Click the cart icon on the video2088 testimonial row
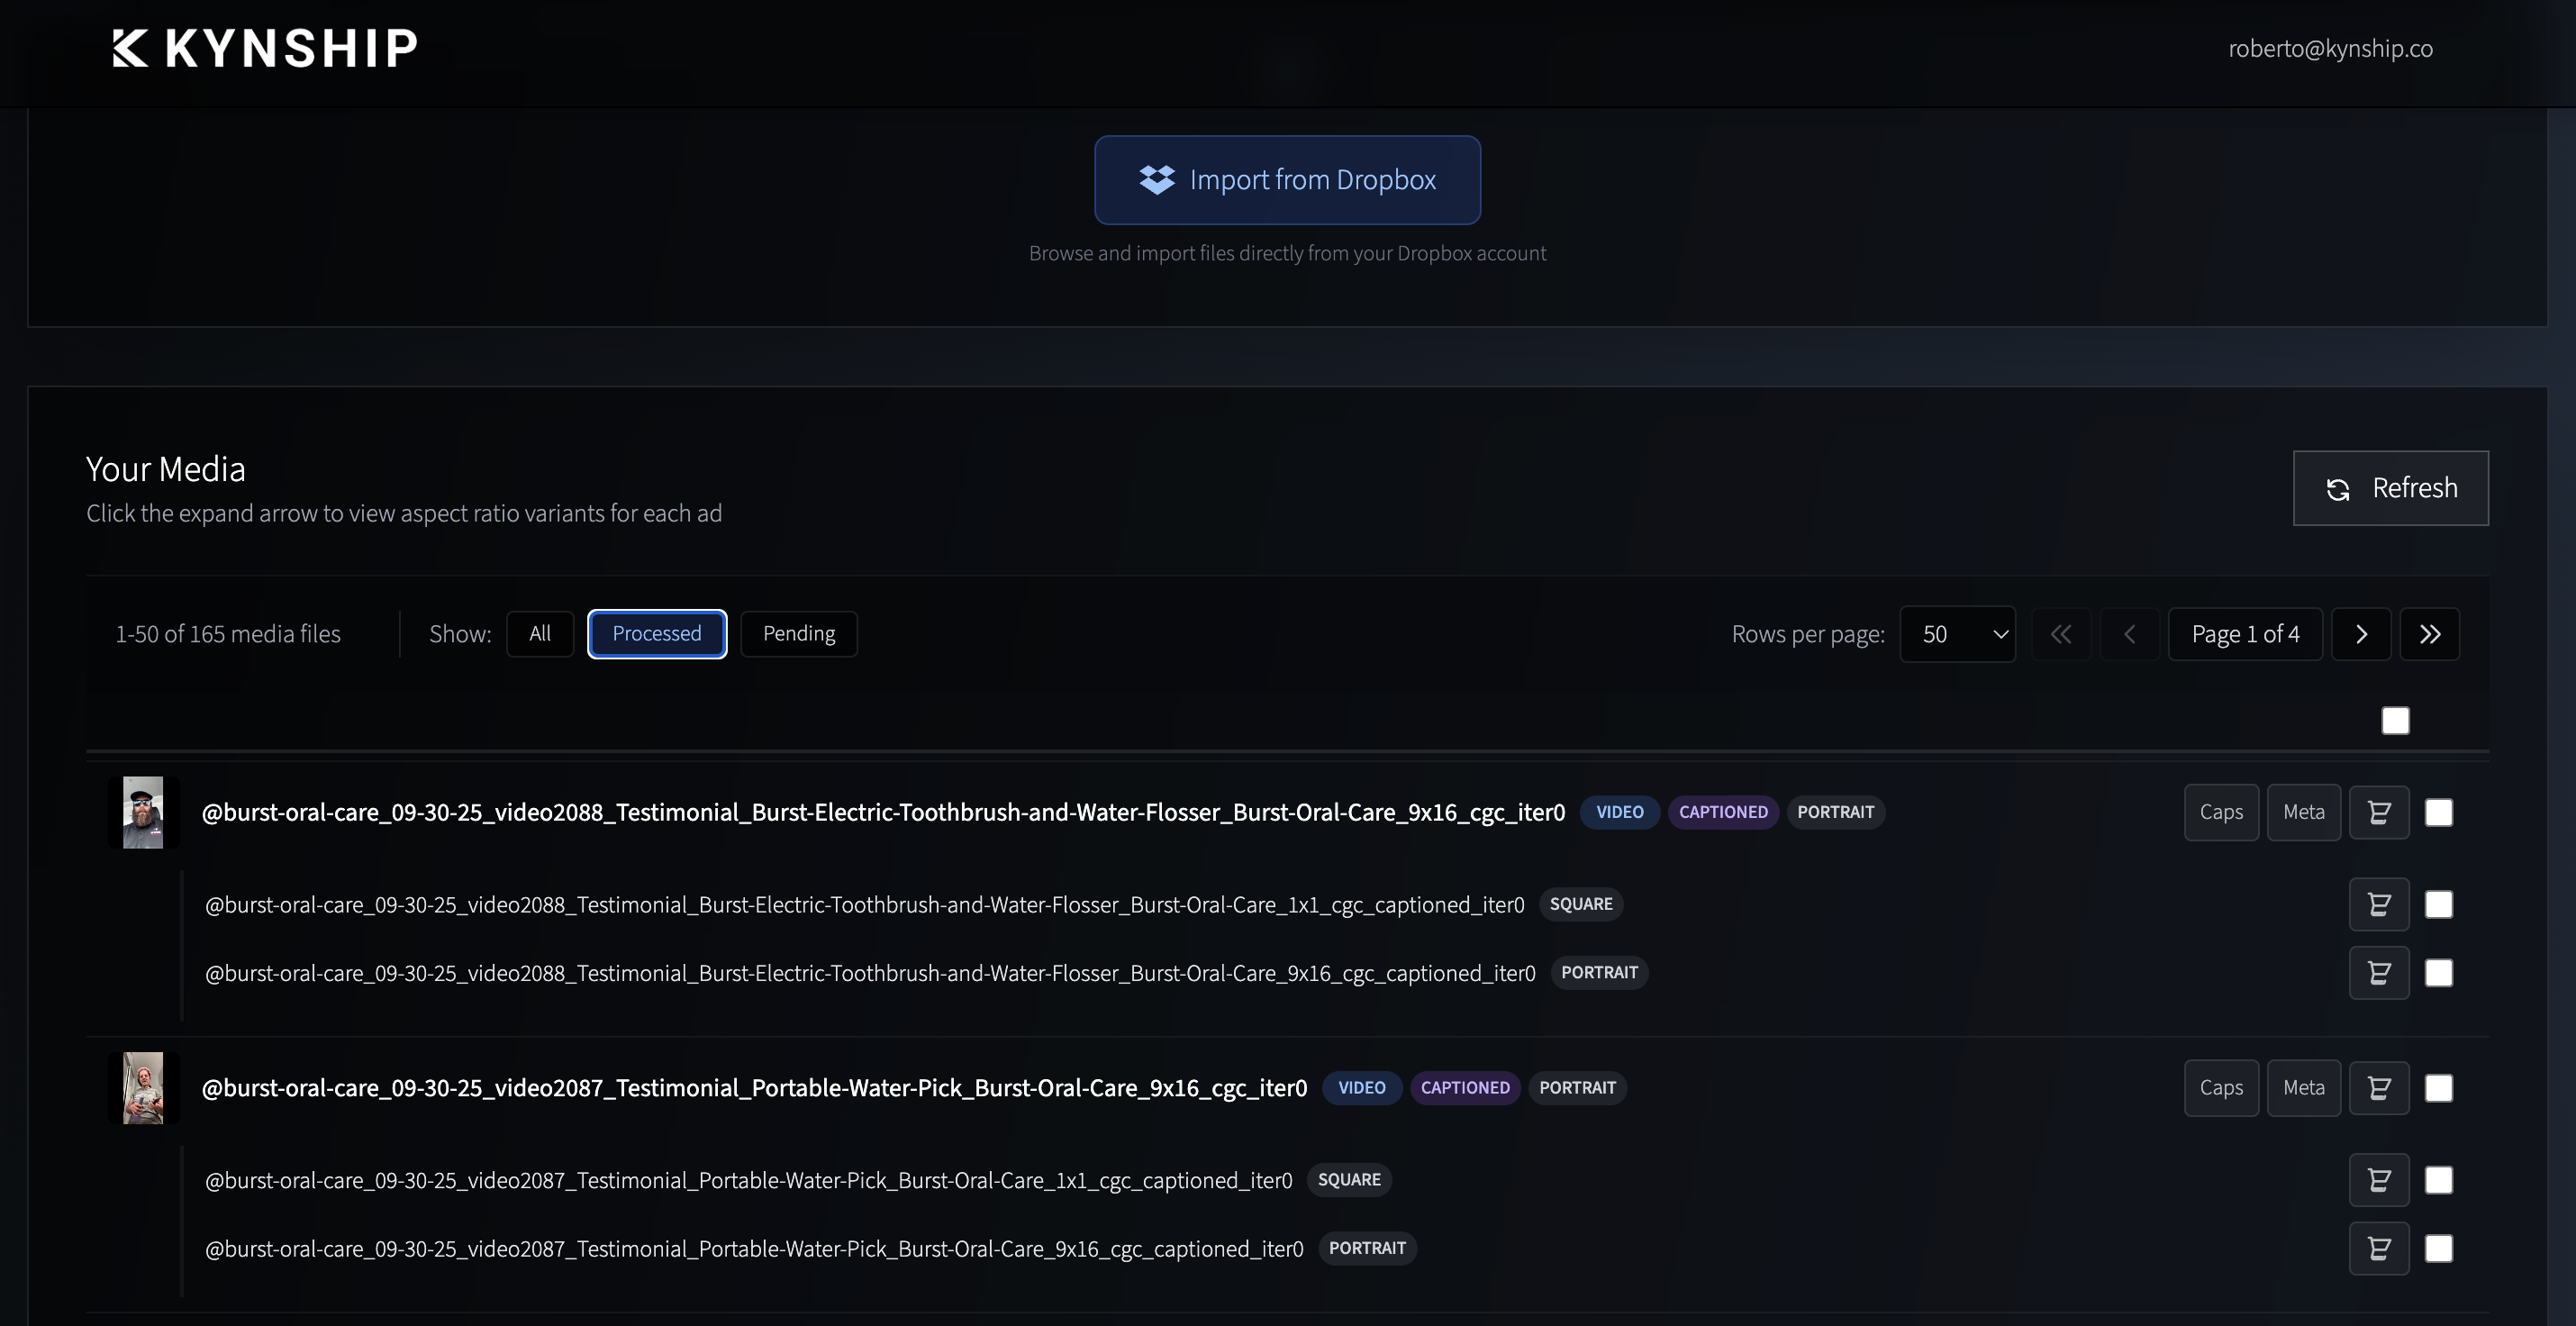The width and height of the screenshot is (2576, 1326). point(2379,812)
